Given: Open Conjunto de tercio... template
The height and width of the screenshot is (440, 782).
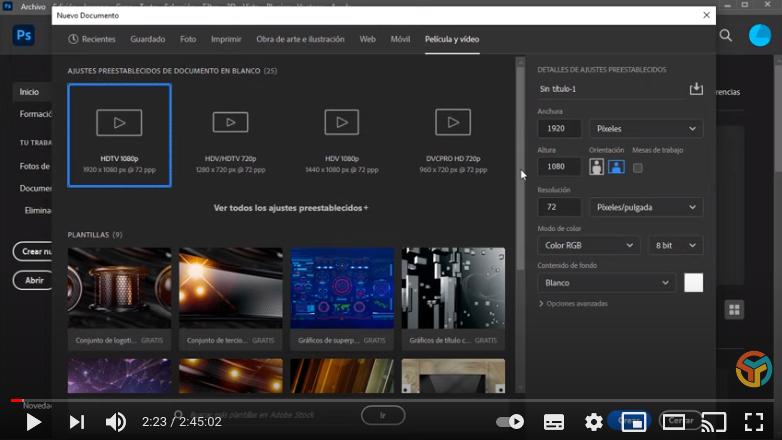Looking at the screenshot, I should pyautogui.click(x=230, y=298).
